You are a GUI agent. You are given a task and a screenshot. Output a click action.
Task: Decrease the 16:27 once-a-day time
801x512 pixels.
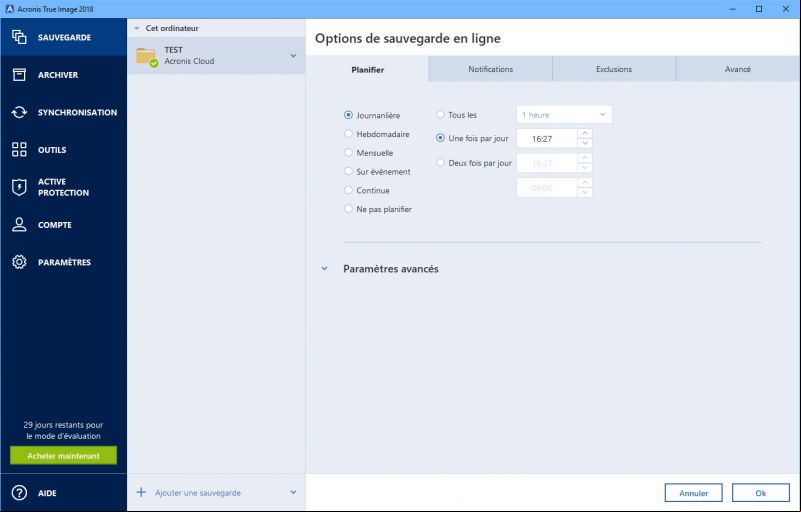coord(585,143)
